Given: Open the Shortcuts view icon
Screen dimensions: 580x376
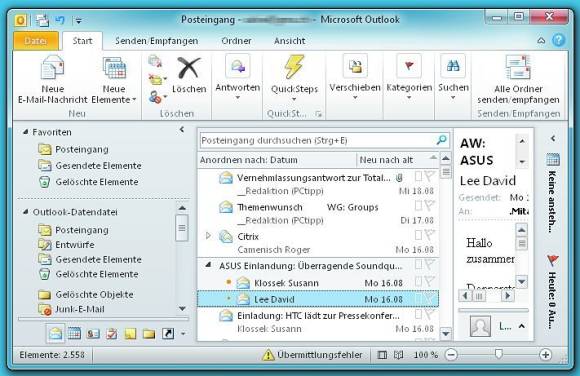Looking at the screenshot, I should (168, 334).
